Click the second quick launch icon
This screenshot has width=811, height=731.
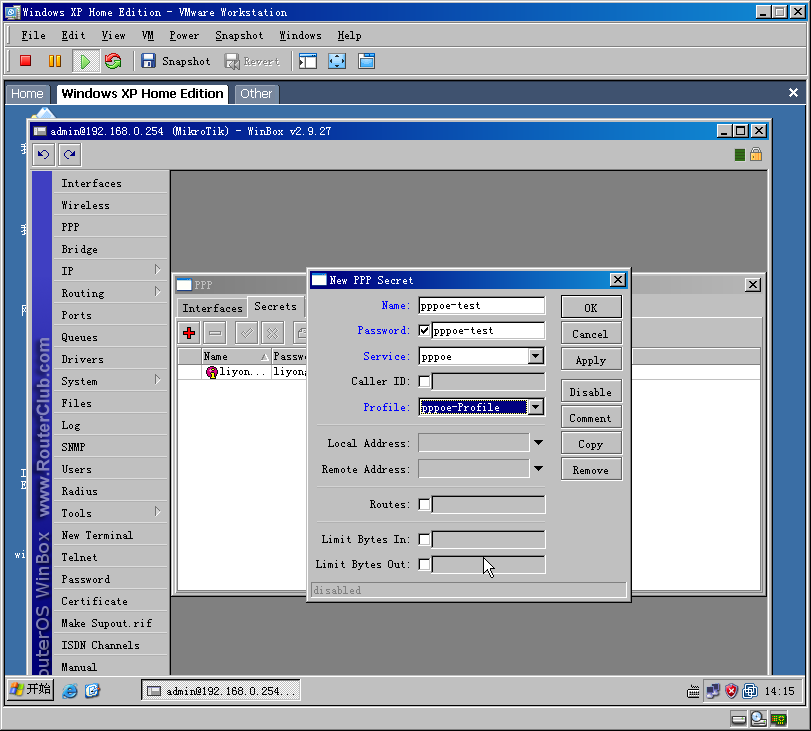coord(92,691)
